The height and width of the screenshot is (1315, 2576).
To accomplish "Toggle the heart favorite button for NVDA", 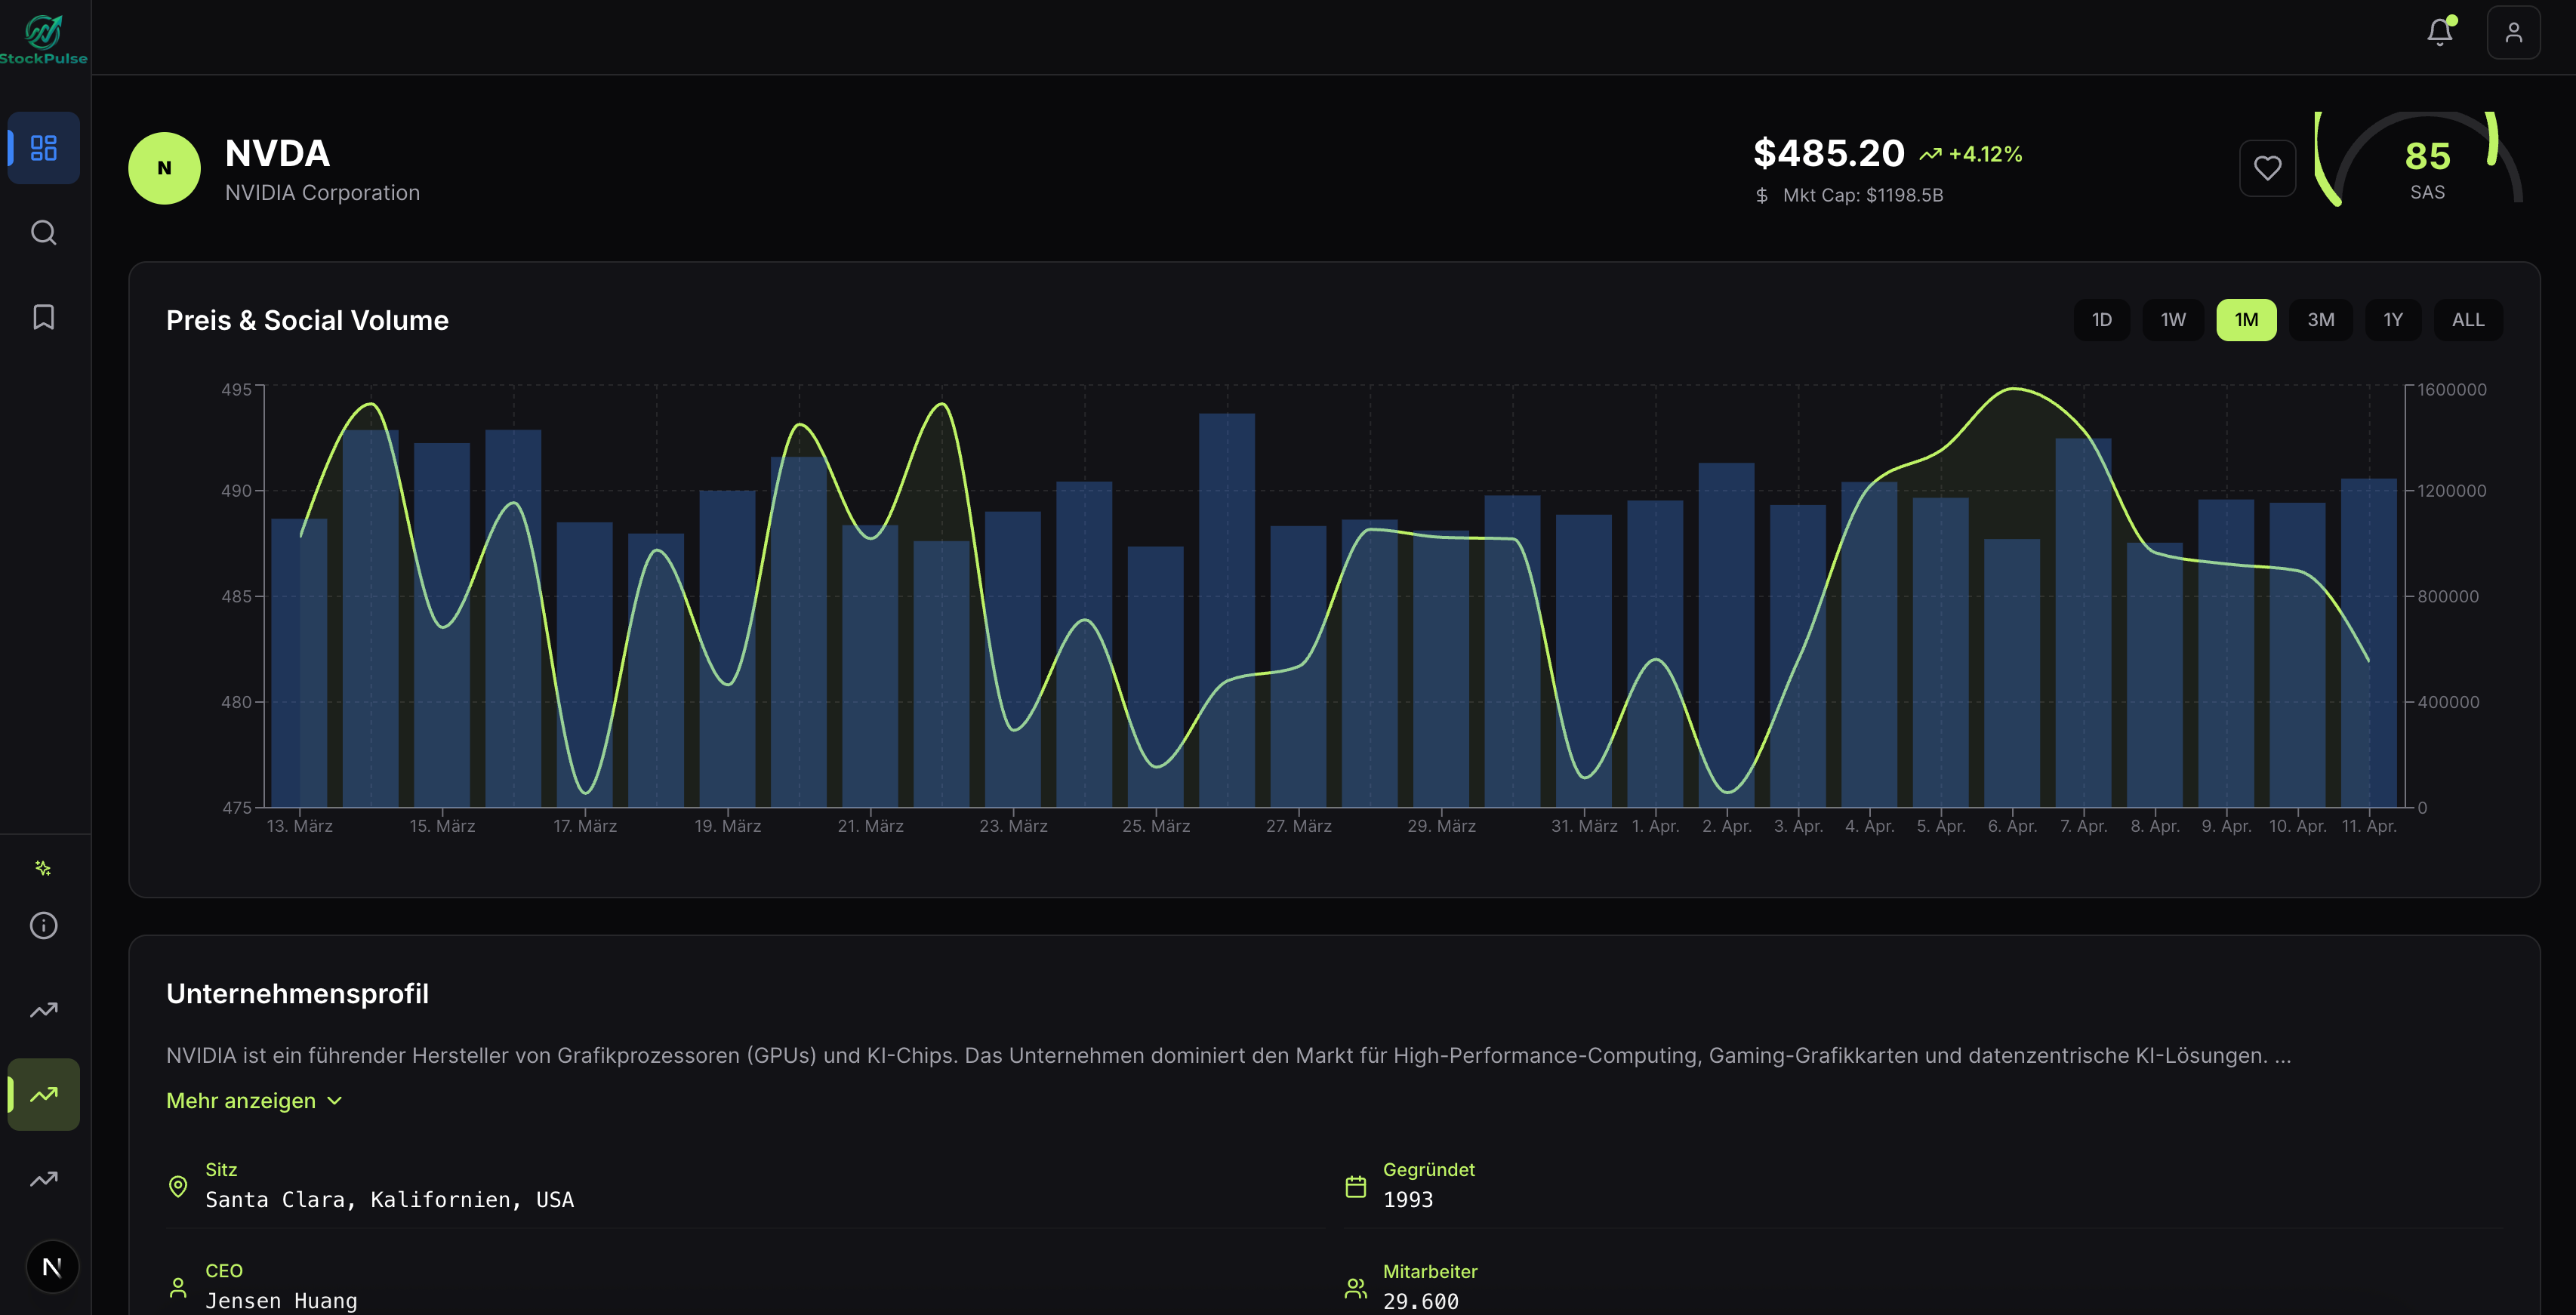I will 2267,168.
